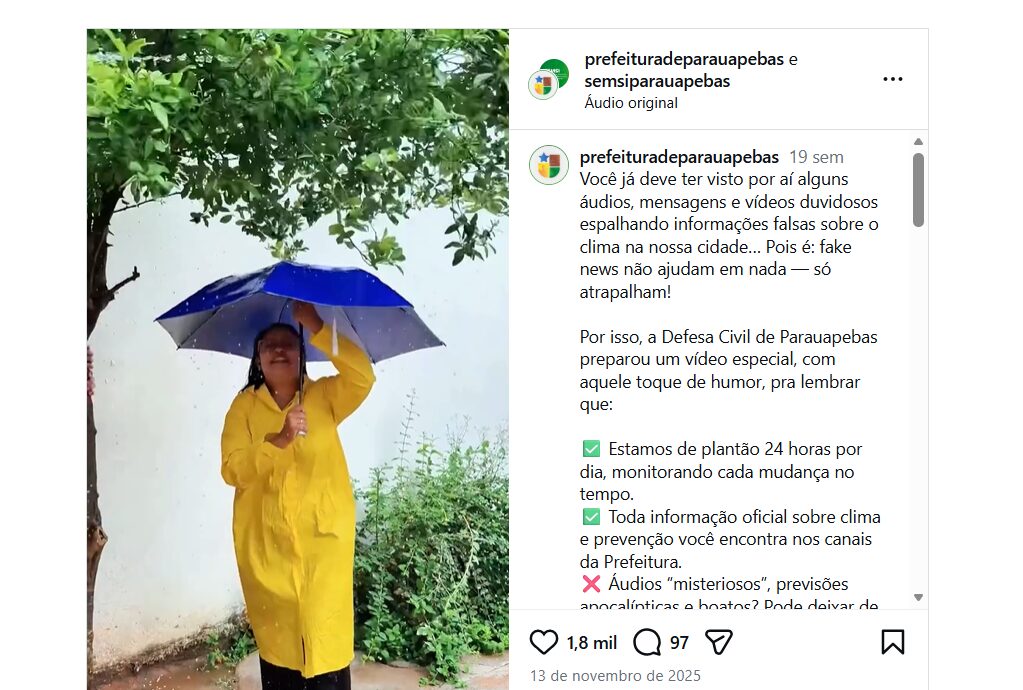
Task: Click the Áudio original link
Action: point(631,103)
